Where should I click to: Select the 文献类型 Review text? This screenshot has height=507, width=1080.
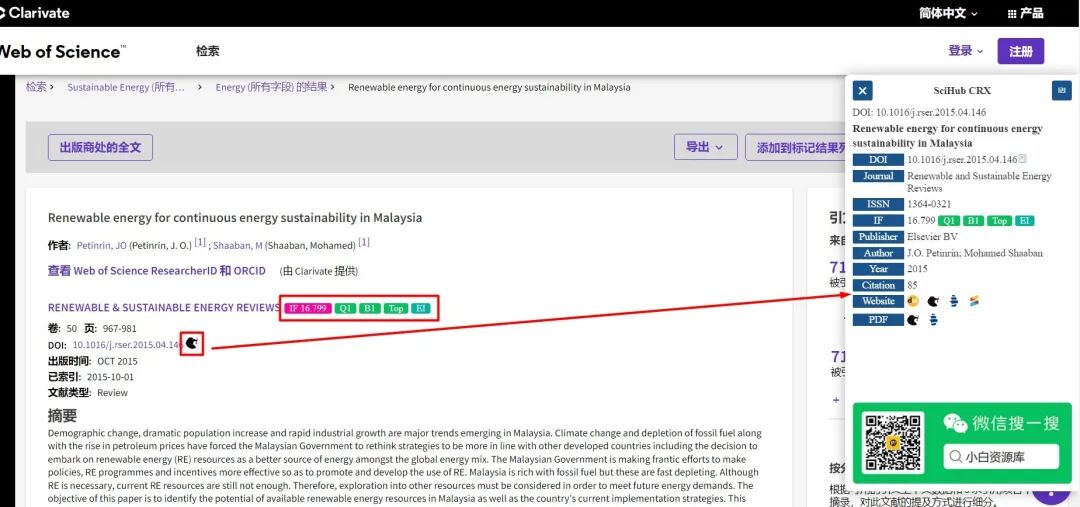(x=112, y=393)
